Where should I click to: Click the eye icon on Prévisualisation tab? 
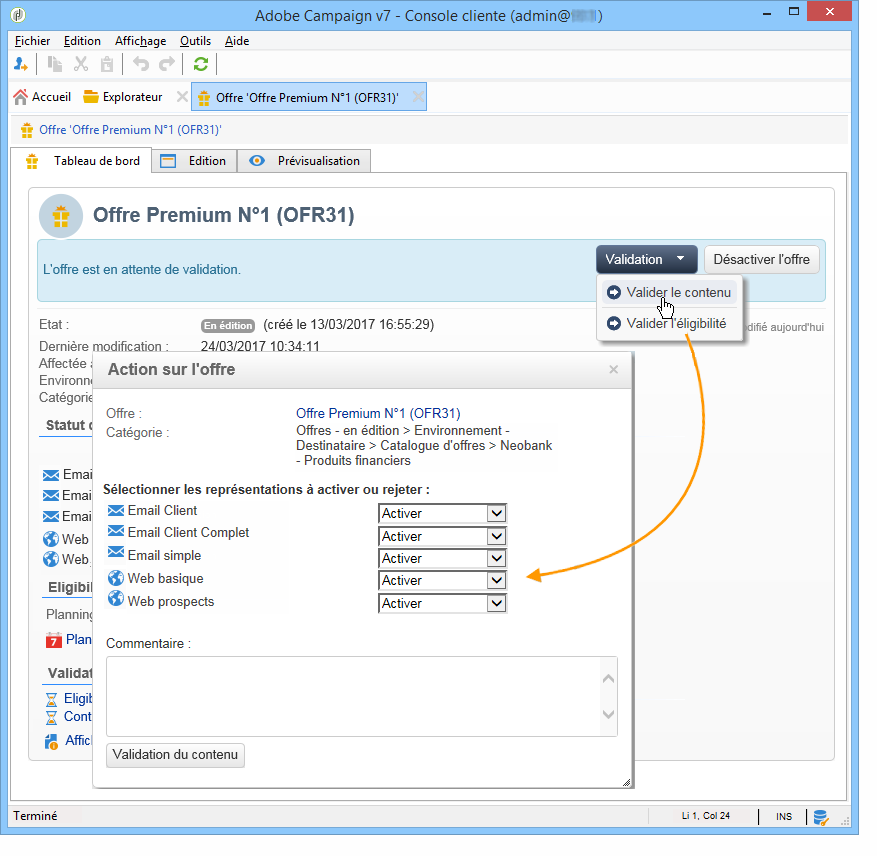(257, 161)
